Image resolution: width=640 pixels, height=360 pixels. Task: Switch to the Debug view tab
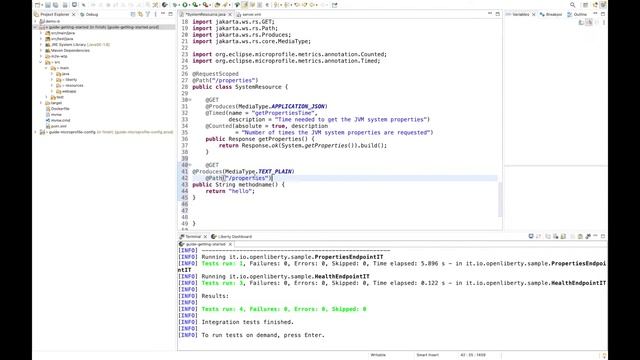click(x=89, y=14)
